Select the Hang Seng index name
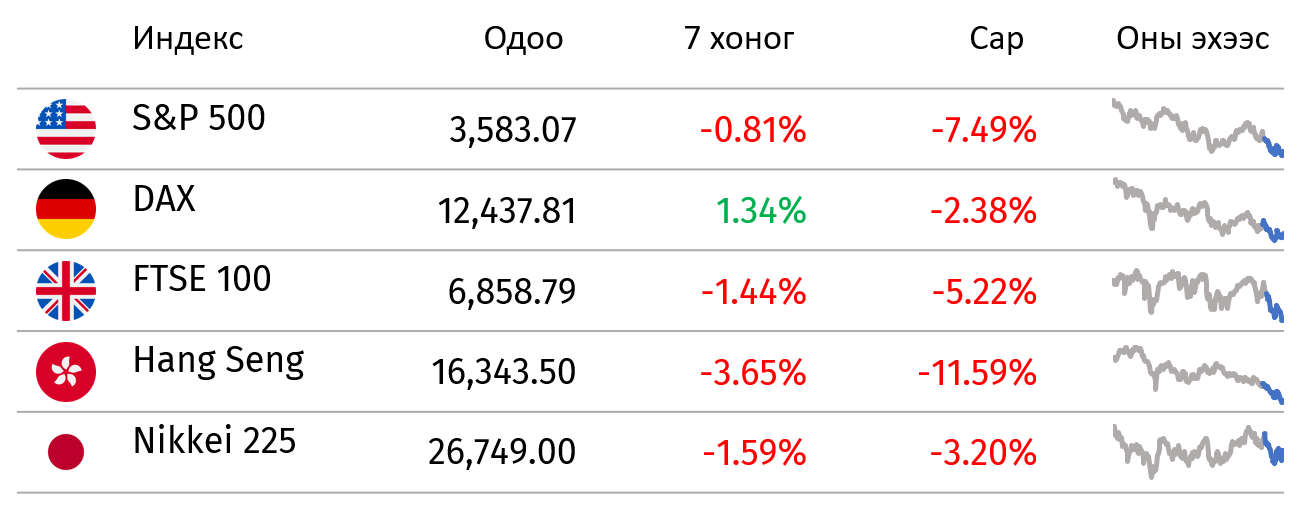1311x519 pixels. tap(218, 361)
